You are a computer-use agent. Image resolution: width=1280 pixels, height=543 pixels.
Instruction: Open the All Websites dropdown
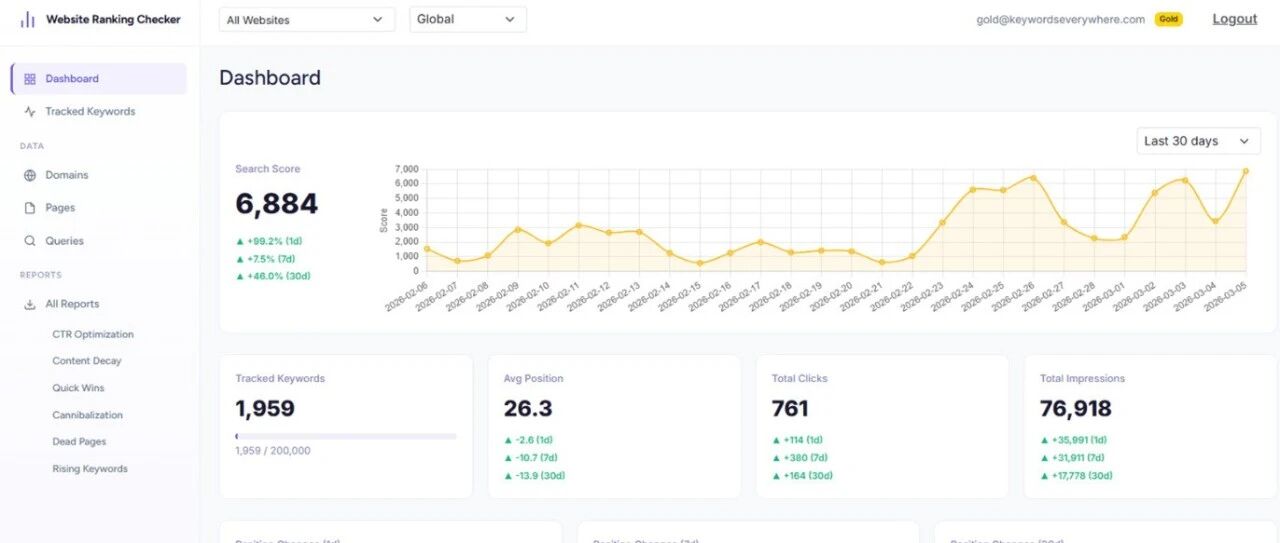306,19
